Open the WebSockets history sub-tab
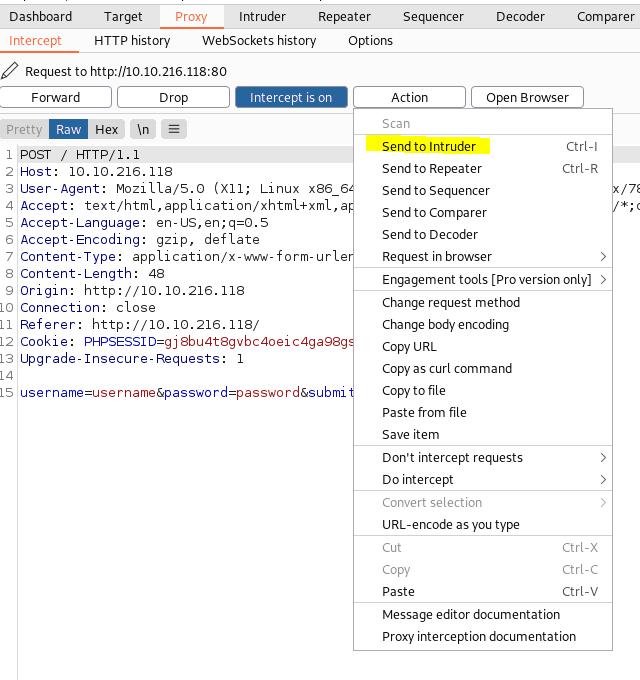This screenshot has height=680, width=640. (x=259, y=41)
